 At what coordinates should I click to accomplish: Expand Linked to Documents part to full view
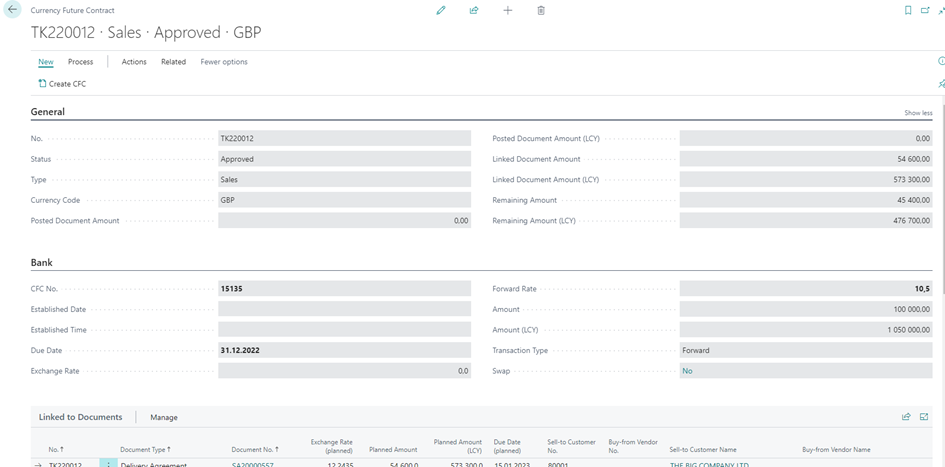pyautogui.click(x=924, y=417)
